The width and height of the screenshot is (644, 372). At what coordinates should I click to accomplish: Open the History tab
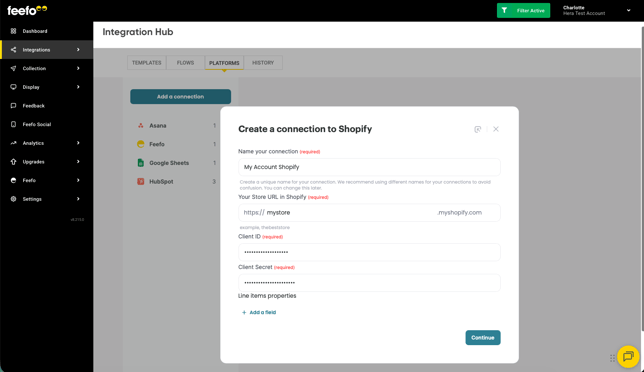(263, 63)
